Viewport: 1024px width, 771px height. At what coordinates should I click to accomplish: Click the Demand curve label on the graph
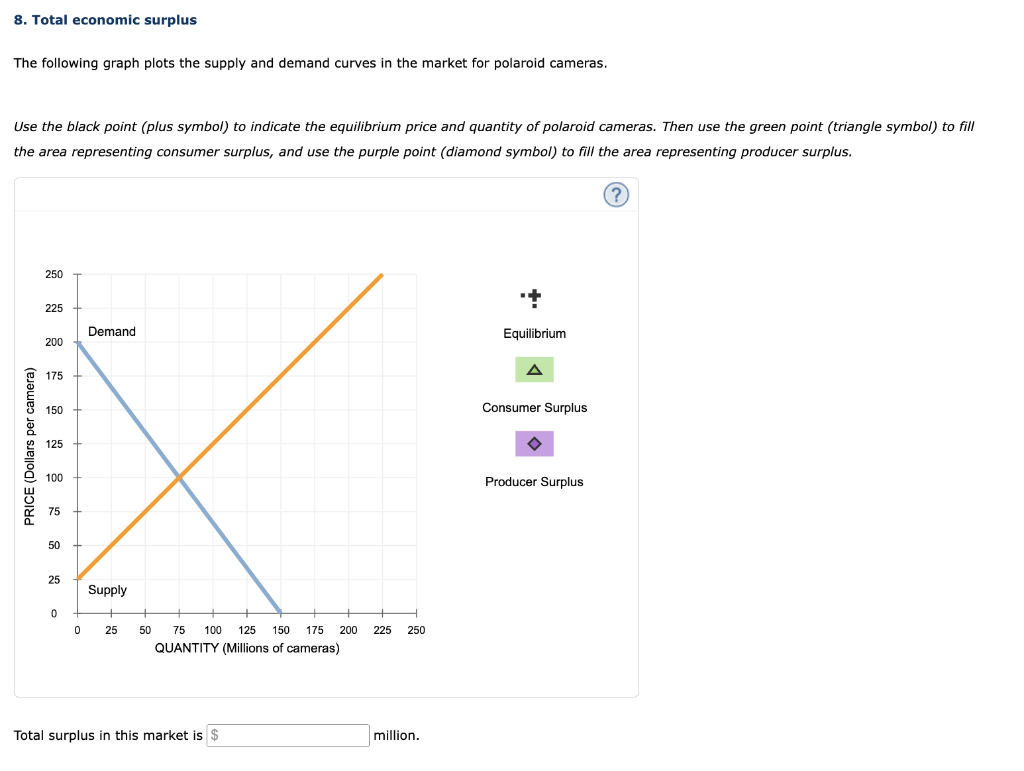click(111, 331)
